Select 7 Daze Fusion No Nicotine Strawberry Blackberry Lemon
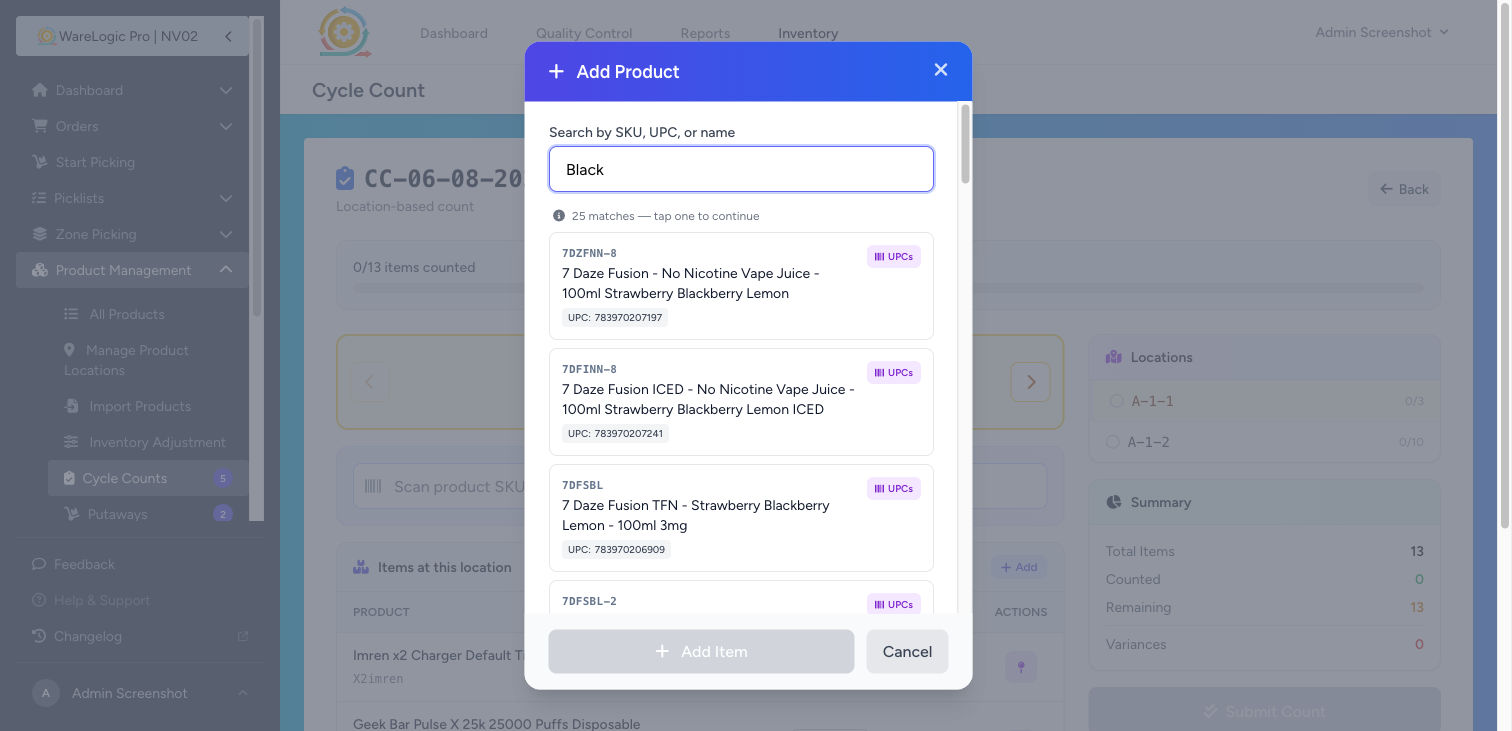The height and width of the screenshot is (731, 1512). pyautogui.click(x=741, y=286)
